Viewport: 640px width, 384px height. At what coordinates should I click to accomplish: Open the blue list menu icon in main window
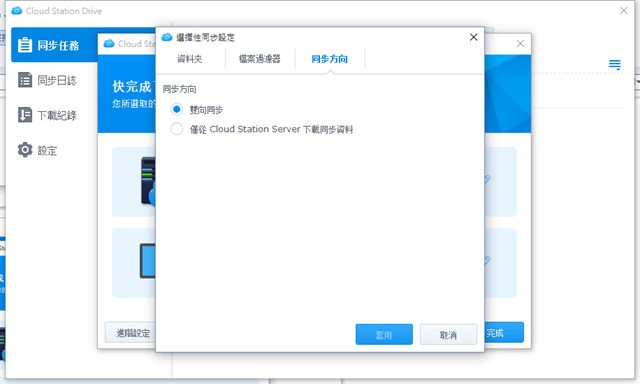(x=615, y=64)
